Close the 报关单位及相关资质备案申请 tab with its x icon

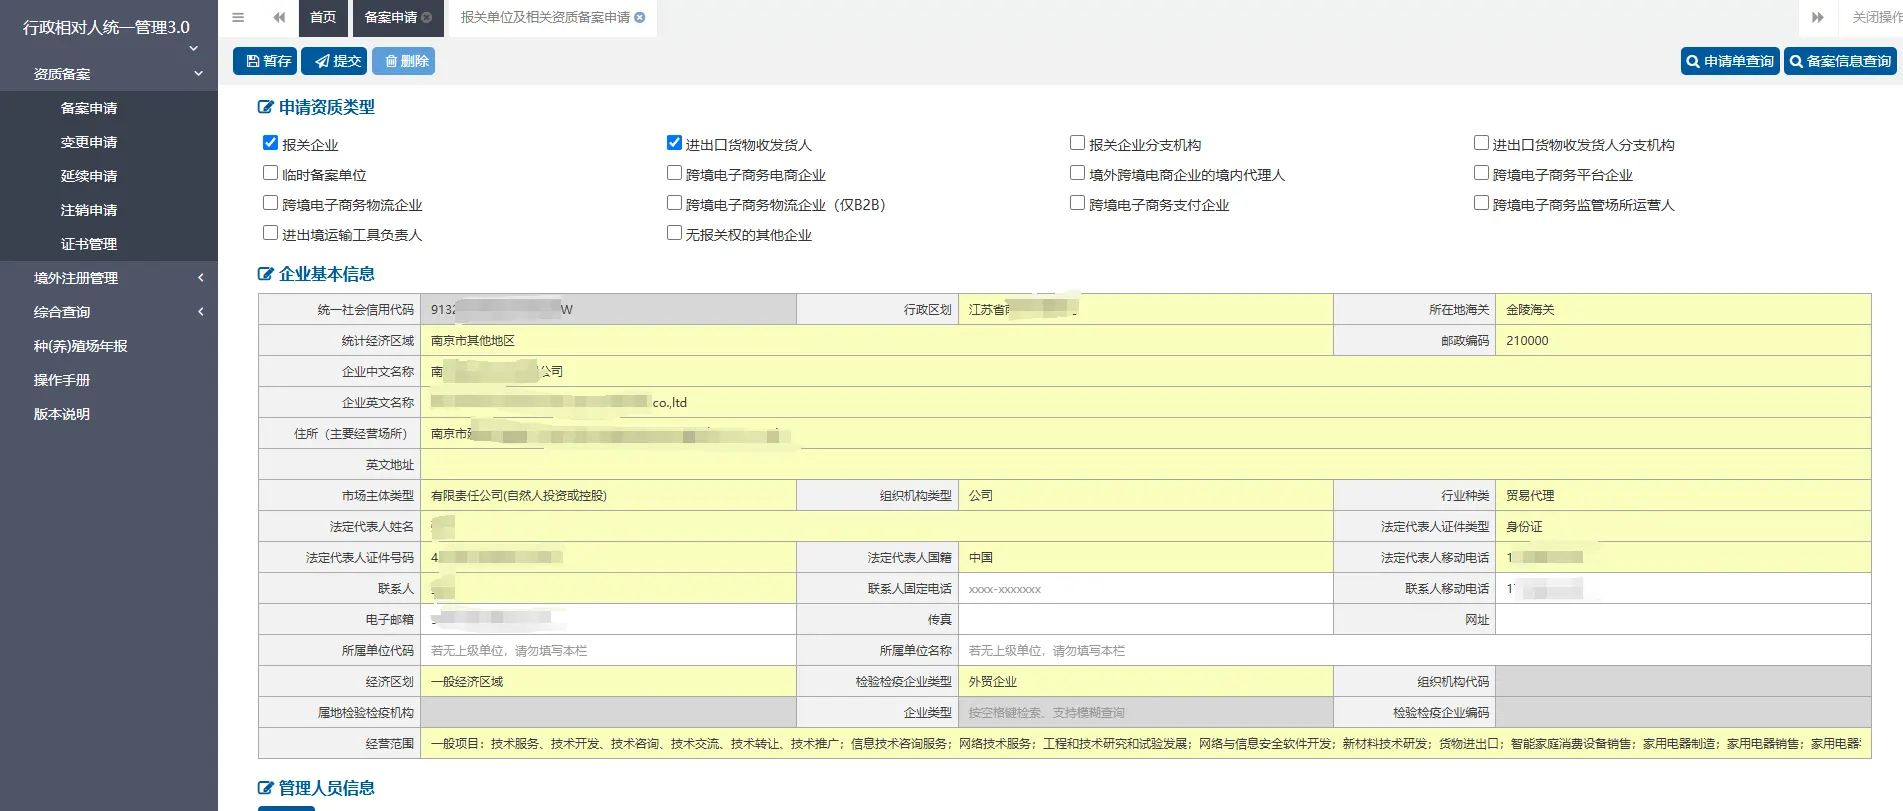point(640,17)
